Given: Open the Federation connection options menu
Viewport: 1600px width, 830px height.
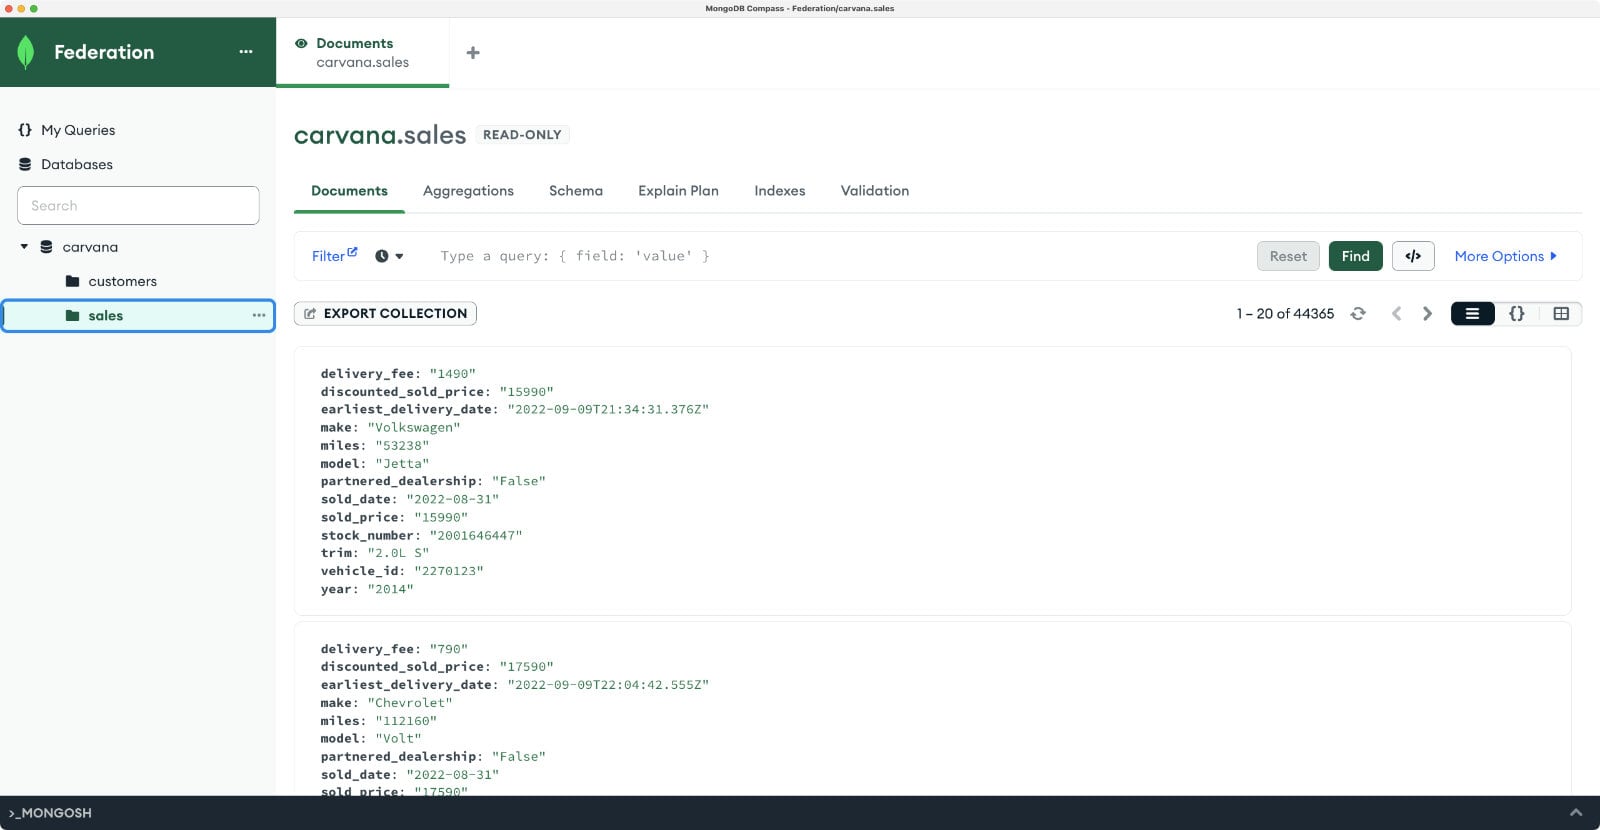Looking at the screenshot, I should [246, 52].
